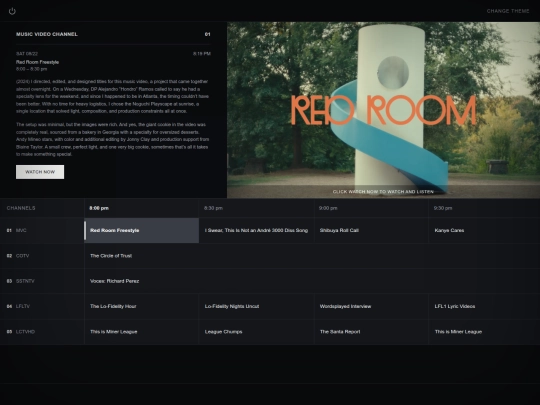Click the WATCH NOW button
Screen dimensions: 540x405
[40, 172]
